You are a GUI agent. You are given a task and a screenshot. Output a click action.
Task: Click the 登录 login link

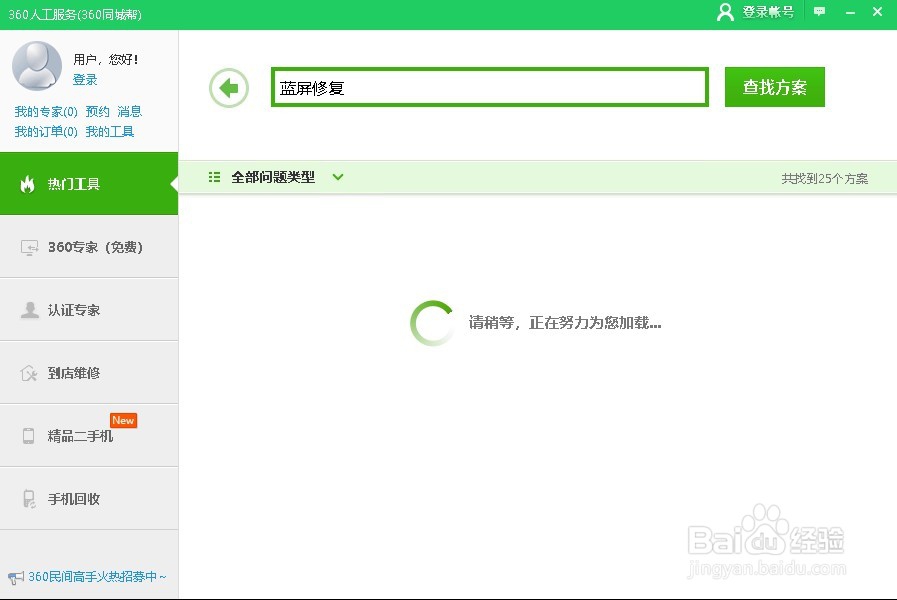click(x=86, y=80)
